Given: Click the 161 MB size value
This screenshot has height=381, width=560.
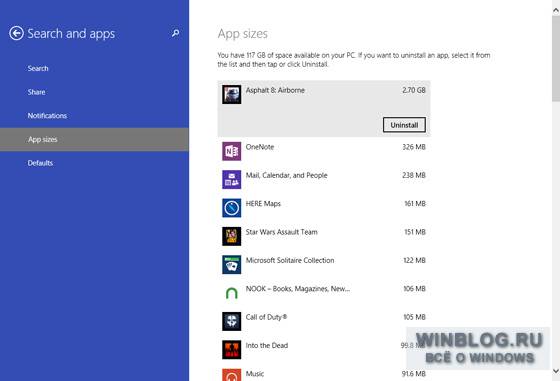Looking at the screenshot, I should [x=415, y=204].
